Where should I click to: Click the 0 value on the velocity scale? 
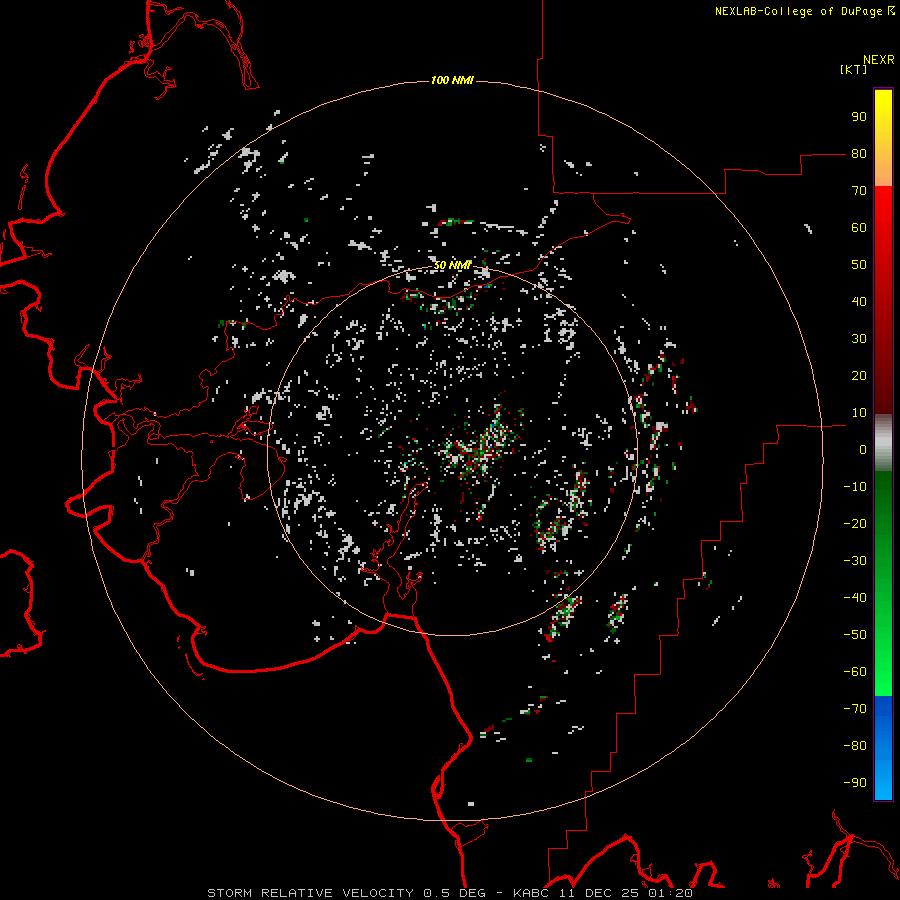(863, 450)
